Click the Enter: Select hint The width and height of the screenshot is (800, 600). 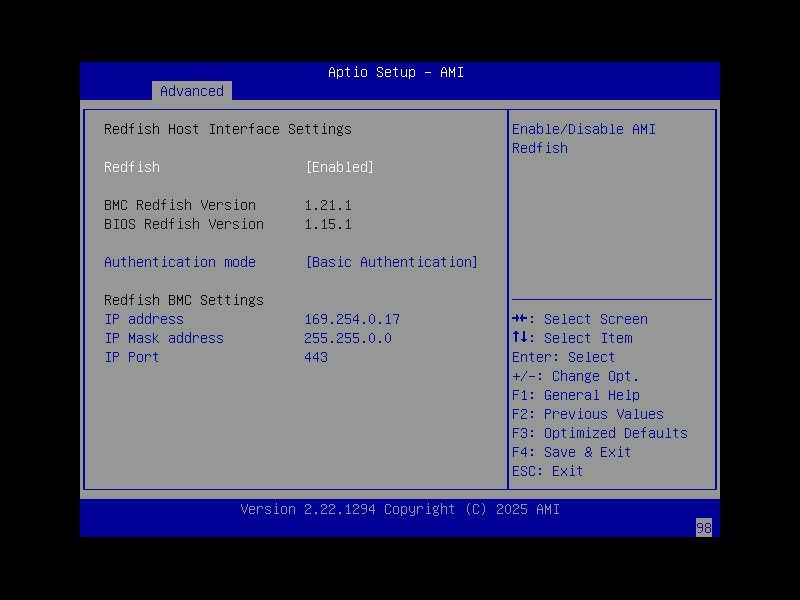pos(563,357)
